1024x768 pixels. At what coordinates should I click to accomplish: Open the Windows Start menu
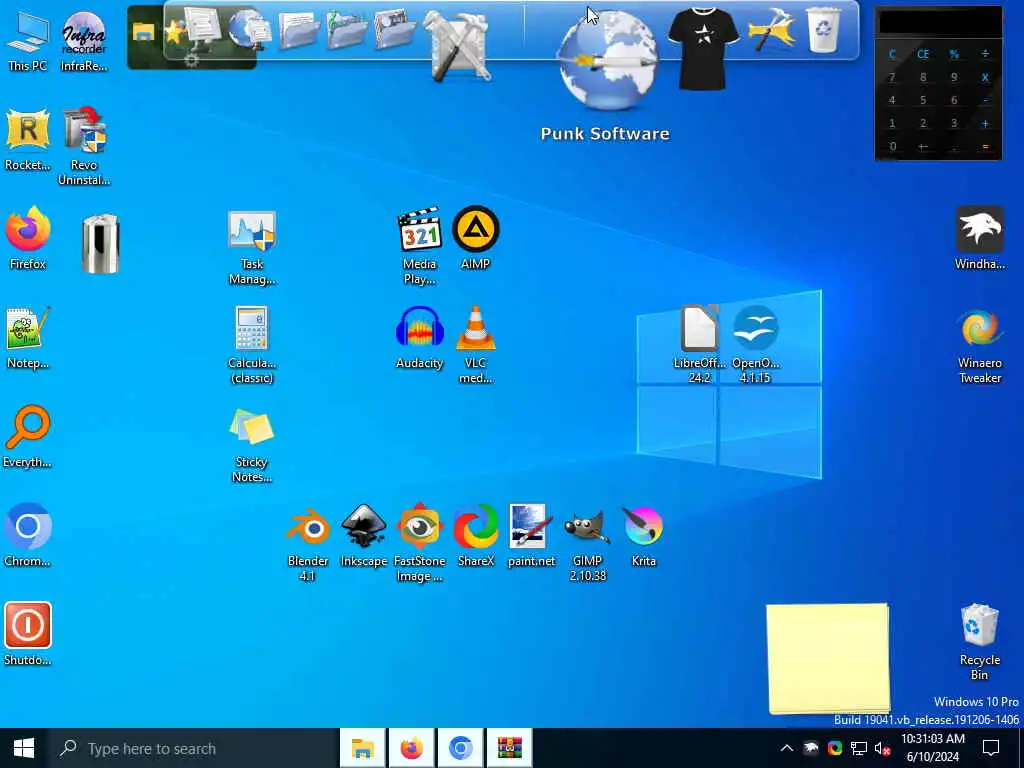click(x=24, y=748)
